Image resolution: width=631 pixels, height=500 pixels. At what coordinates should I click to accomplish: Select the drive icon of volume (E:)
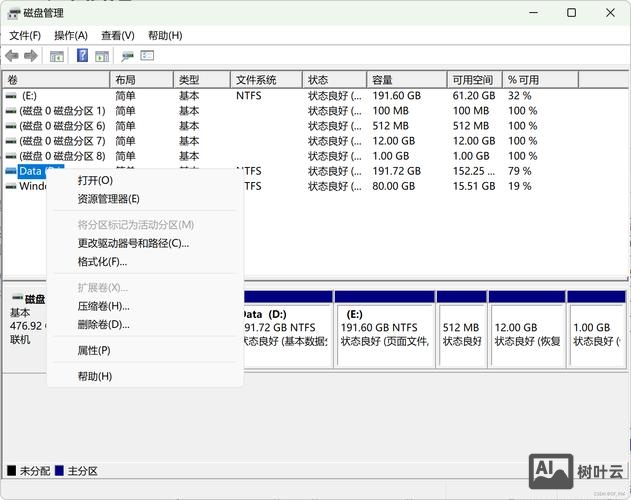point(11,96)
